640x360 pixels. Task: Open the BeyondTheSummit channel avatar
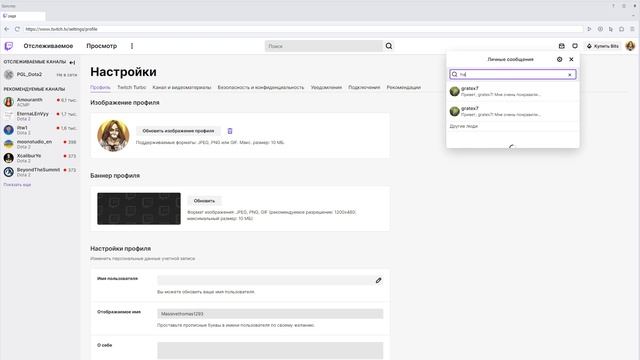click(x=9, y=172)
